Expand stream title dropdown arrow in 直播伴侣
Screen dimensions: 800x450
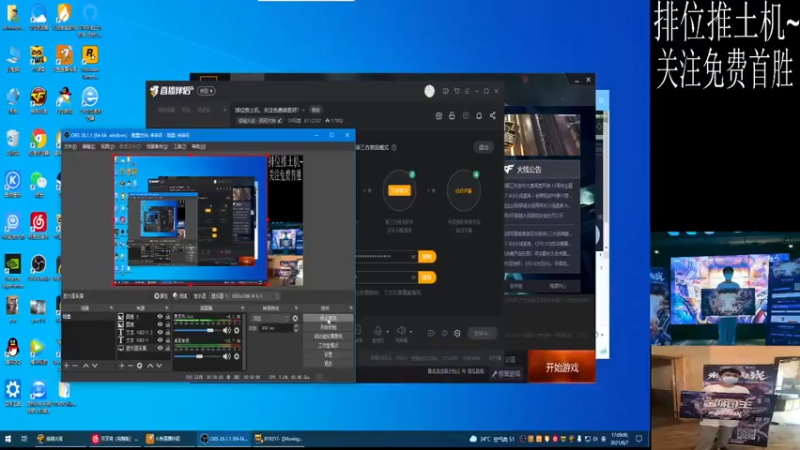click(x=303, y=110)
